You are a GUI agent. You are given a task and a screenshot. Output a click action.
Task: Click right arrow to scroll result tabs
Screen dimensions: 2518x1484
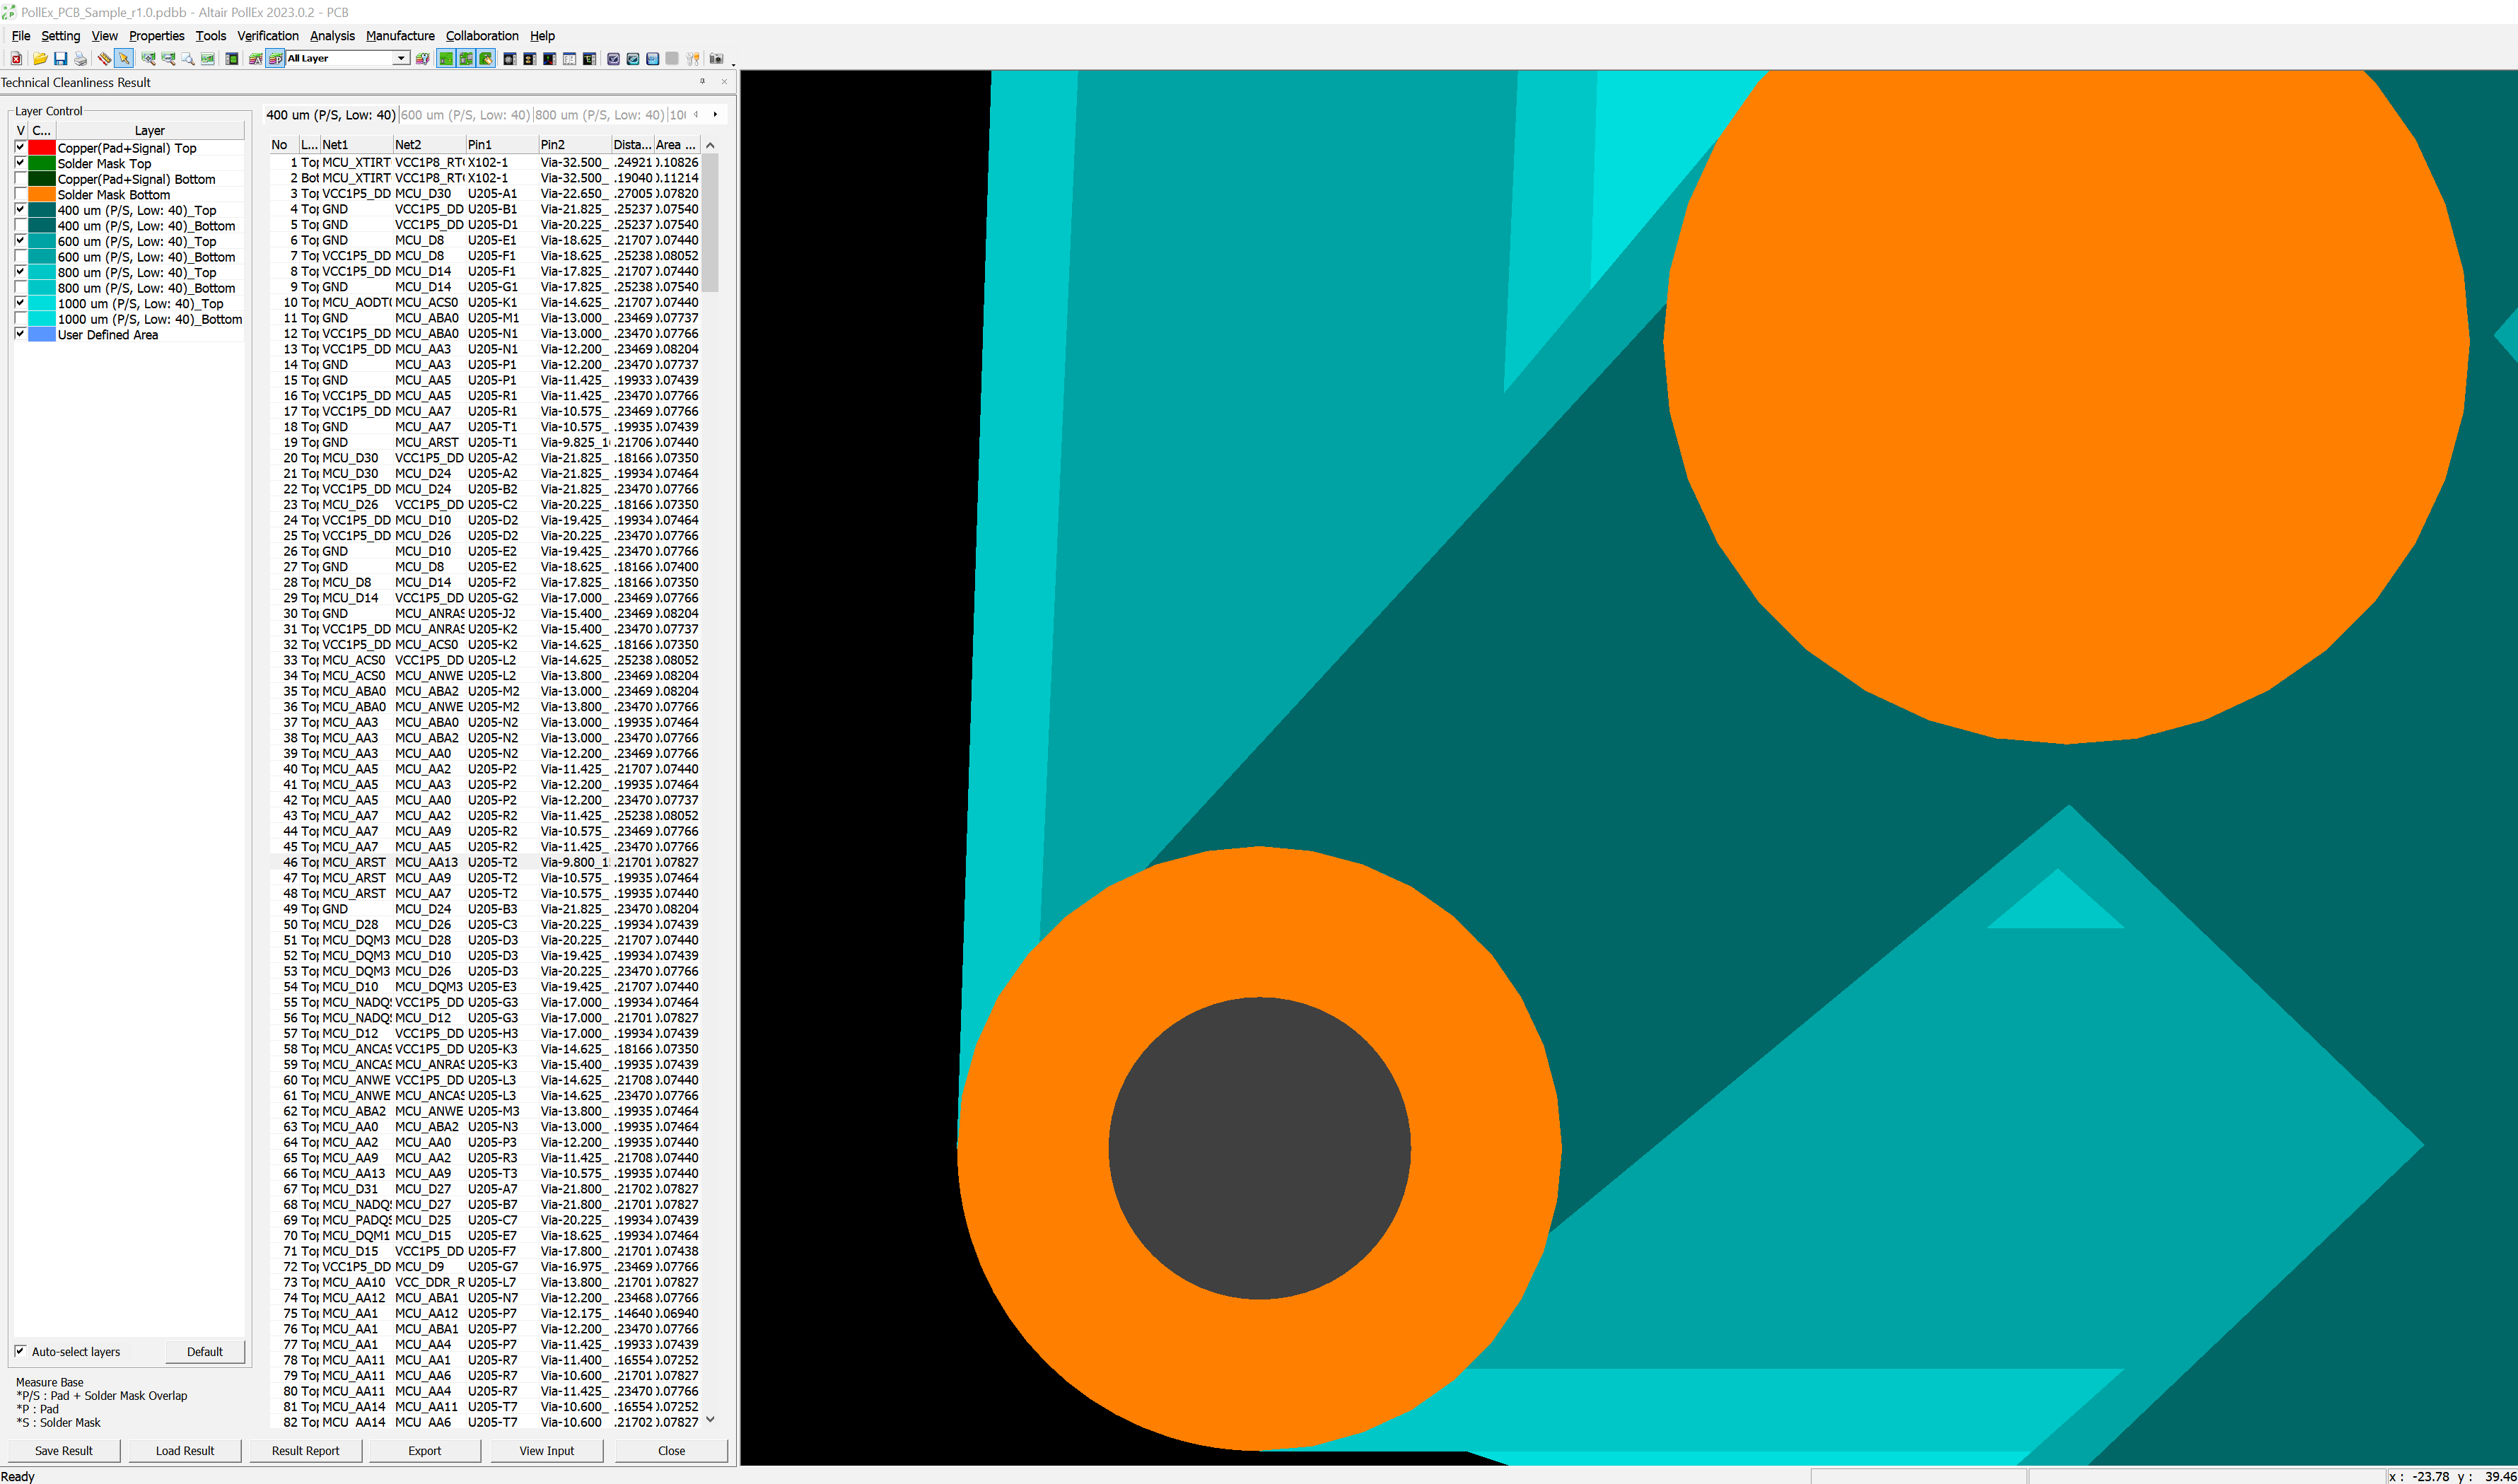click(715, 115)
